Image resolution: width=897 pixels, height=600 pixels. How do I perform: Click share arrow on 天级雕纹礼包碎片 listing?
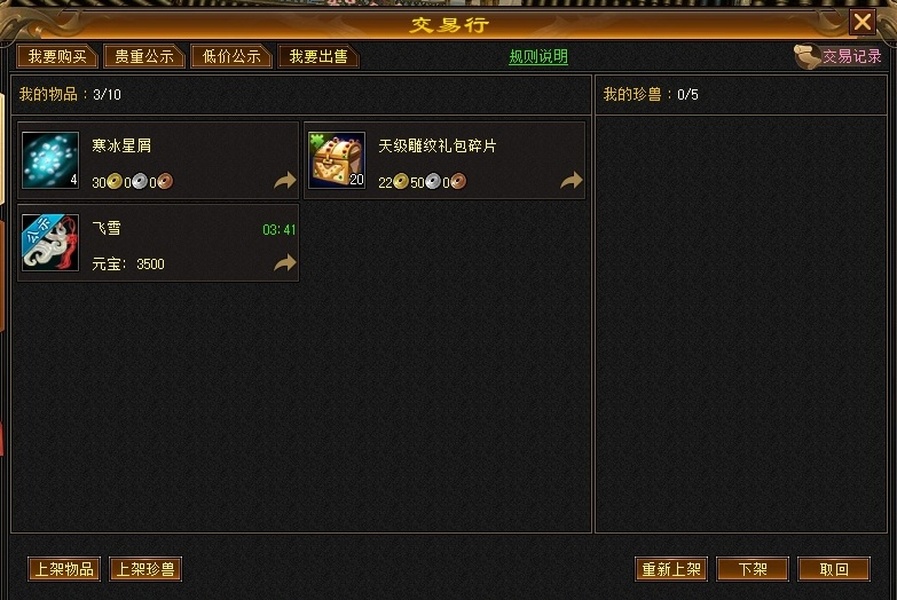point(571,180)
